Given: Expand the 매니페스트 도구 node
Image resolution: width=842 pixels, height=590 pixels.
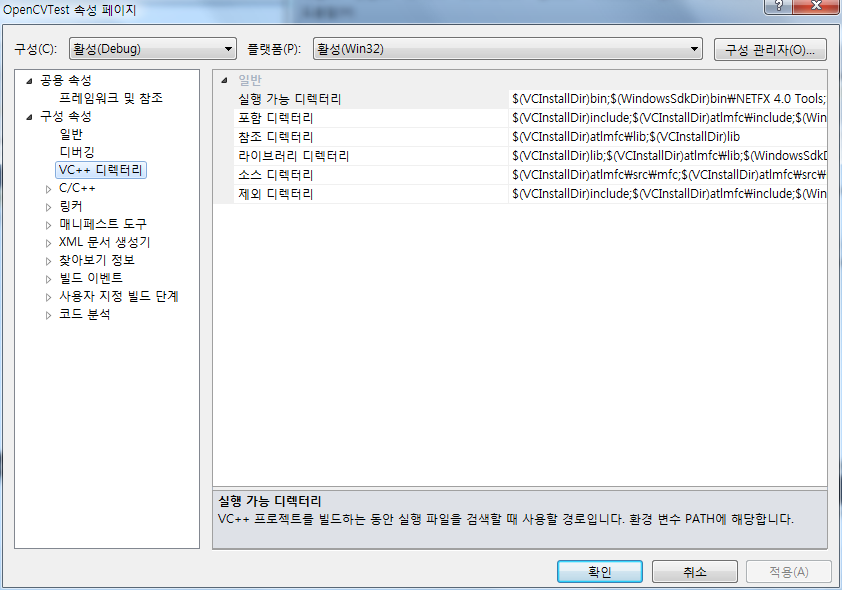Looking at the screenshot, I should click(x=47, y=224).
